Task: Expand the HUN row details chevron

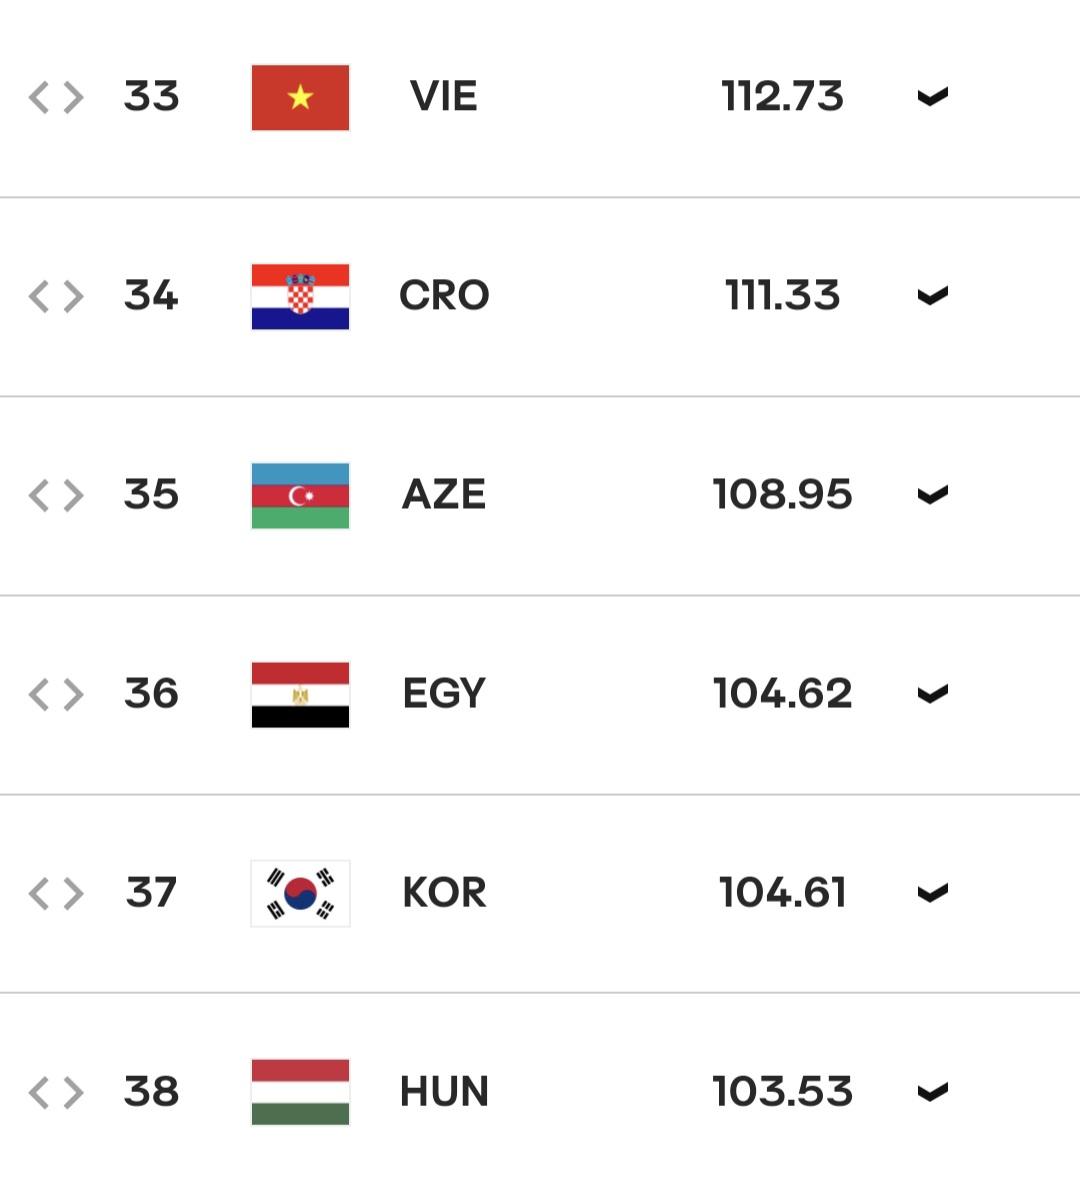Action: (932, 1092)
